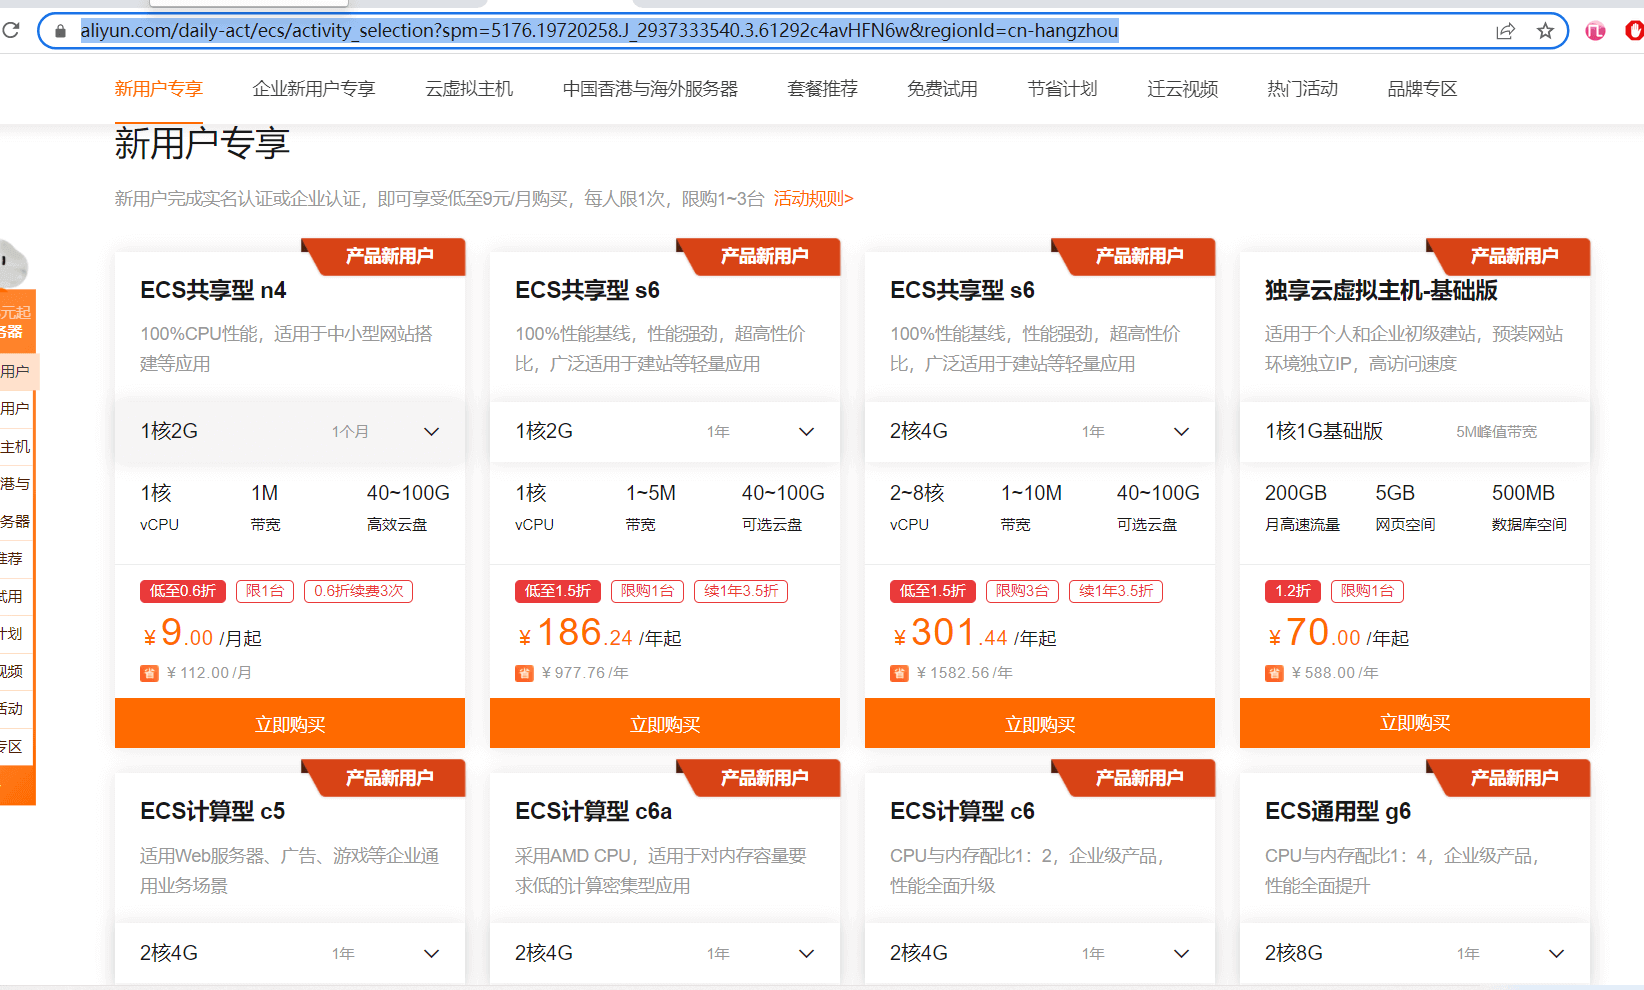This screenshot has width=1644, height=990.
Task: Open the 新用户专享 tab
Action: tap(158, 89)
